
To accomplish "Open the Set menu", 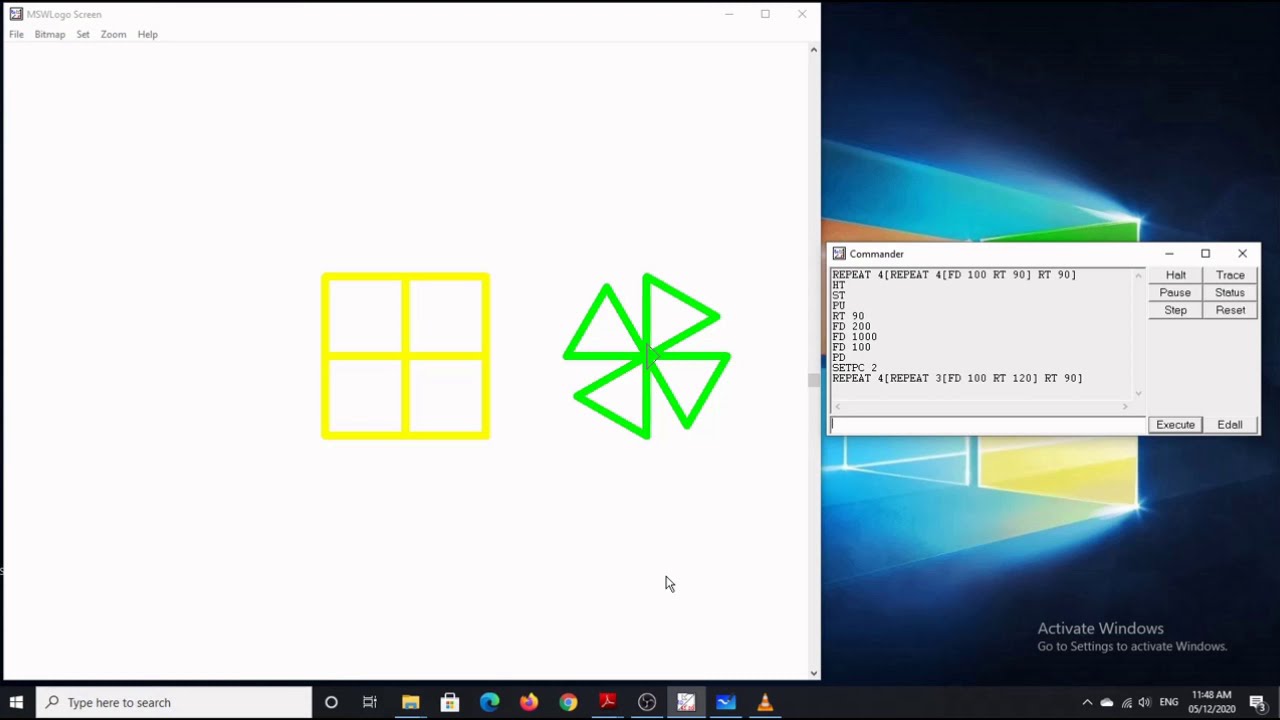I will tap(83, 34).
